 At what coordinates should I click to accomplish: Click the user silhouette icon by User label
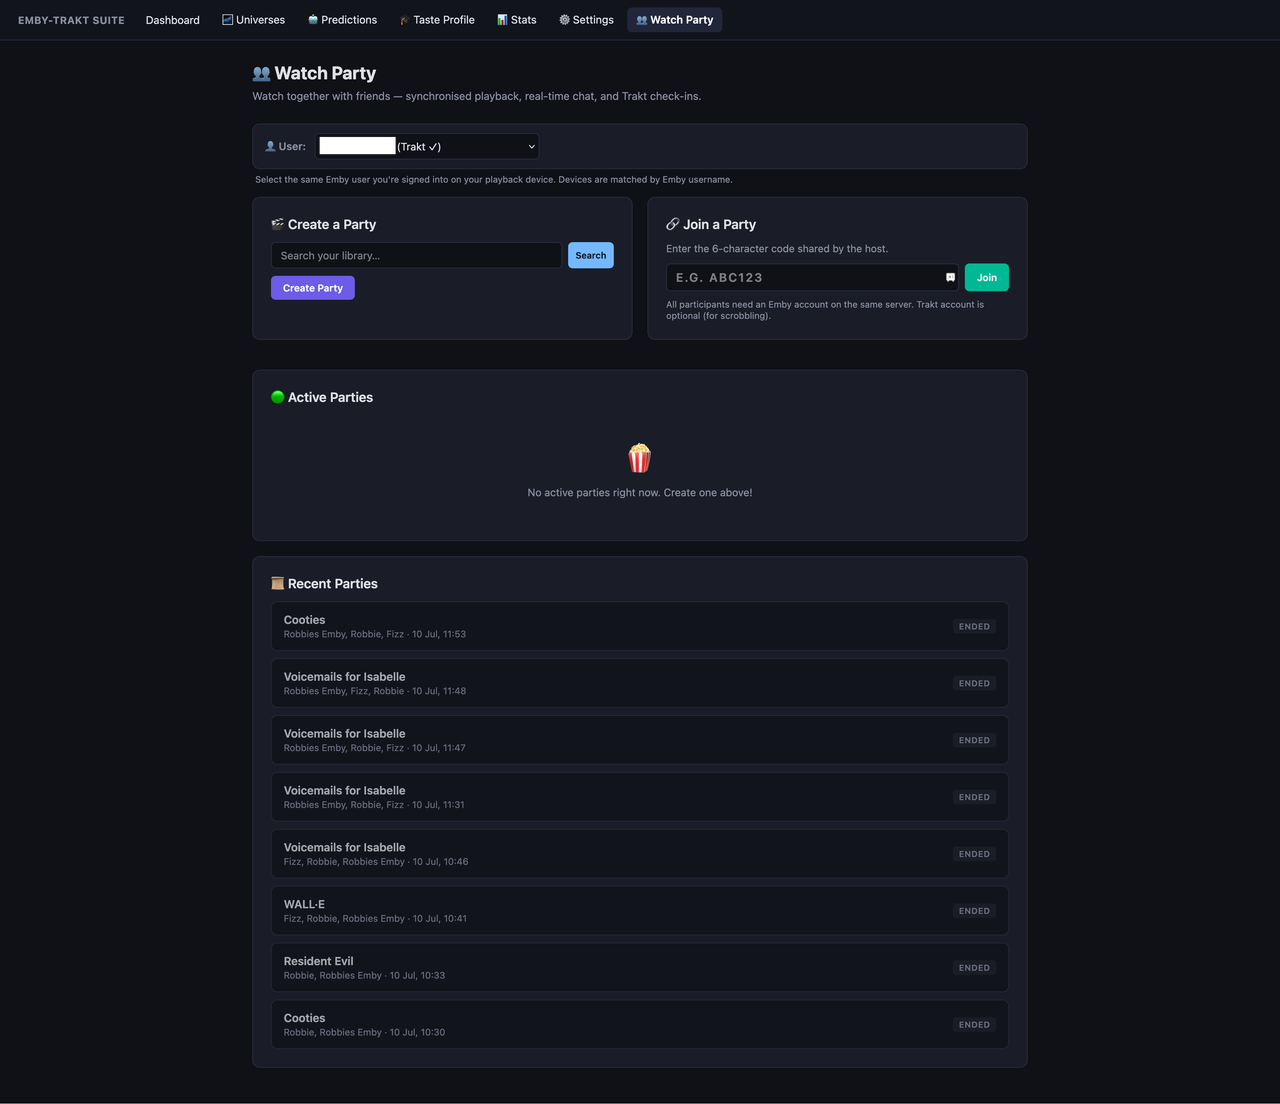coord(270,146)
